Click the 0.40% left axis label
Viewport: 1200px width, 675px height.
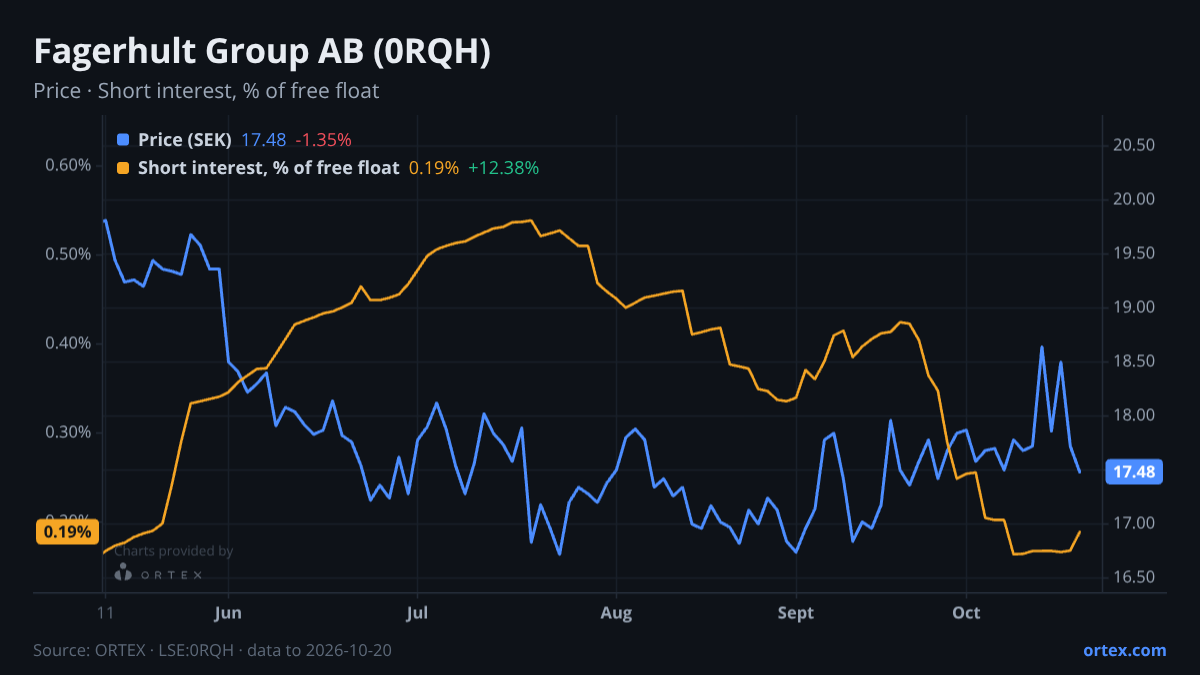coord(69,343)
